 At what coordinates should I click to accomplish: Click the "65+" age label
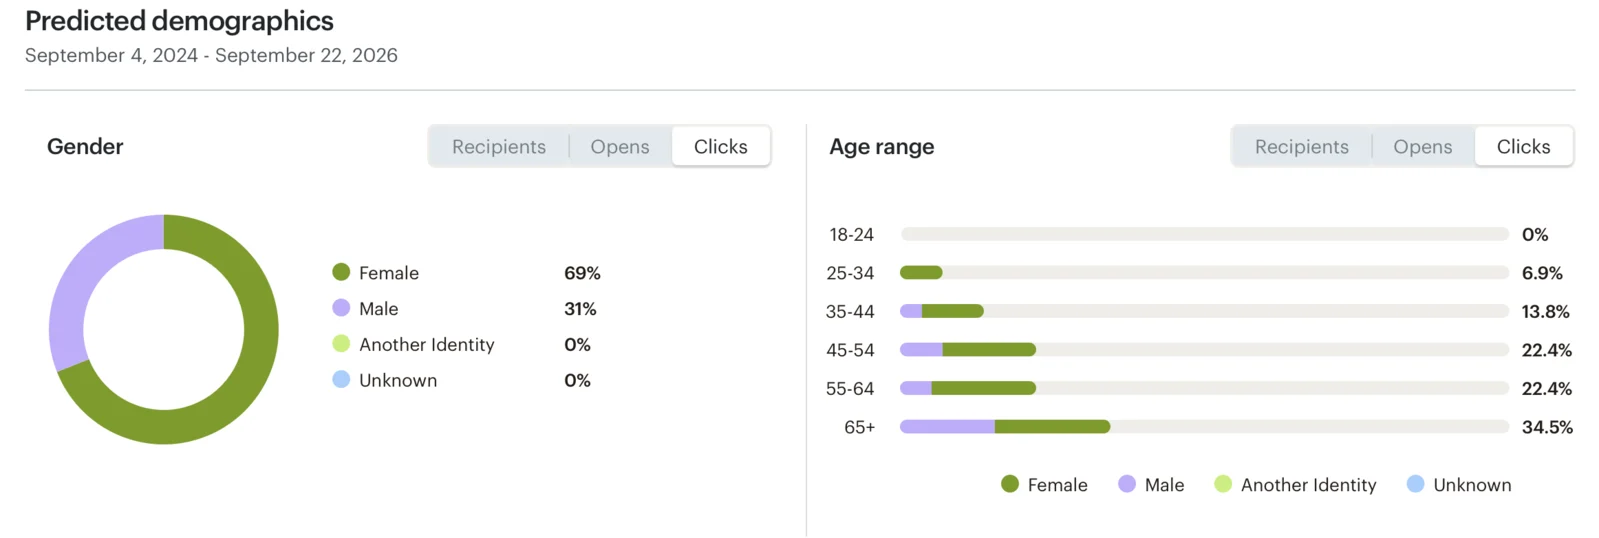point(859,427)
